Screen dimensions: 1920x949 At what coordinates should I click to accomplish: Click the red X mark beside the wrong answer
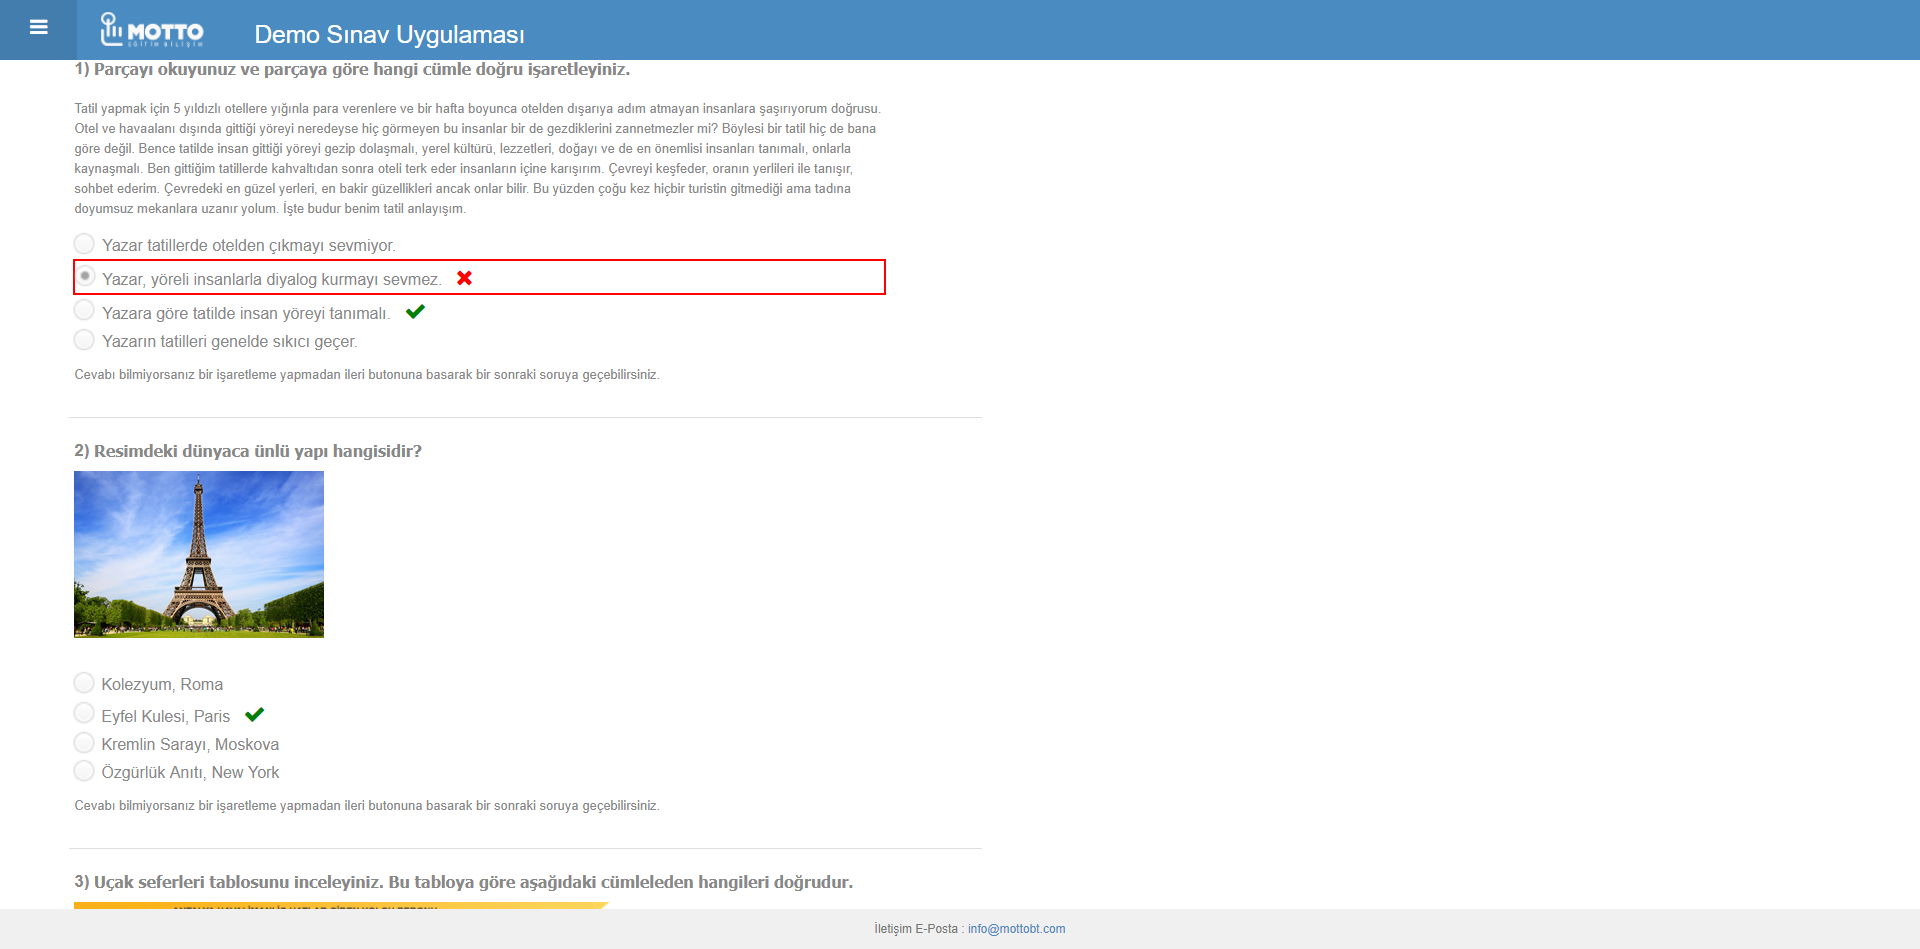[x=464, y=278]
